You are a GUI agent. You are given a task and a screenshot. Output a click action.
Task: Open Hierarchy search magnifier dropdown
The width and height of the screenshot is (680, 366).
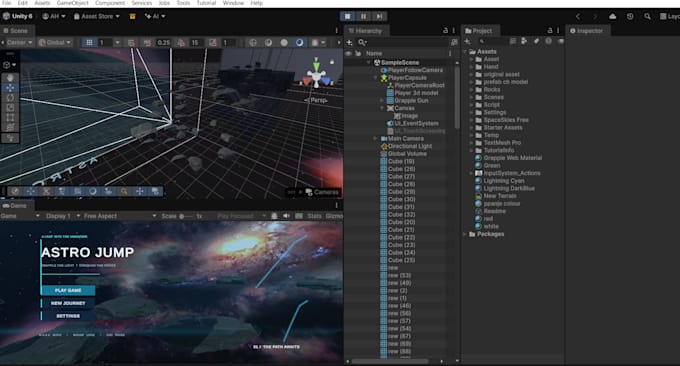[x=363, y=42]
